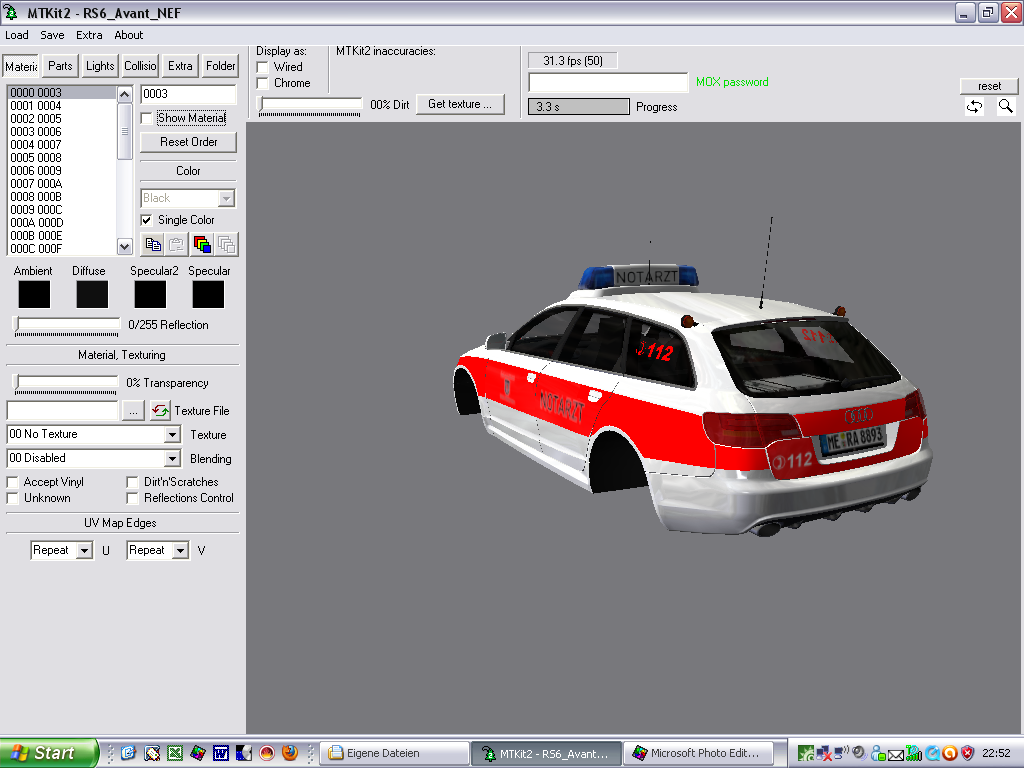
Task: Open the 00 No Texture dropdown
Action: (x=172, y=434)
